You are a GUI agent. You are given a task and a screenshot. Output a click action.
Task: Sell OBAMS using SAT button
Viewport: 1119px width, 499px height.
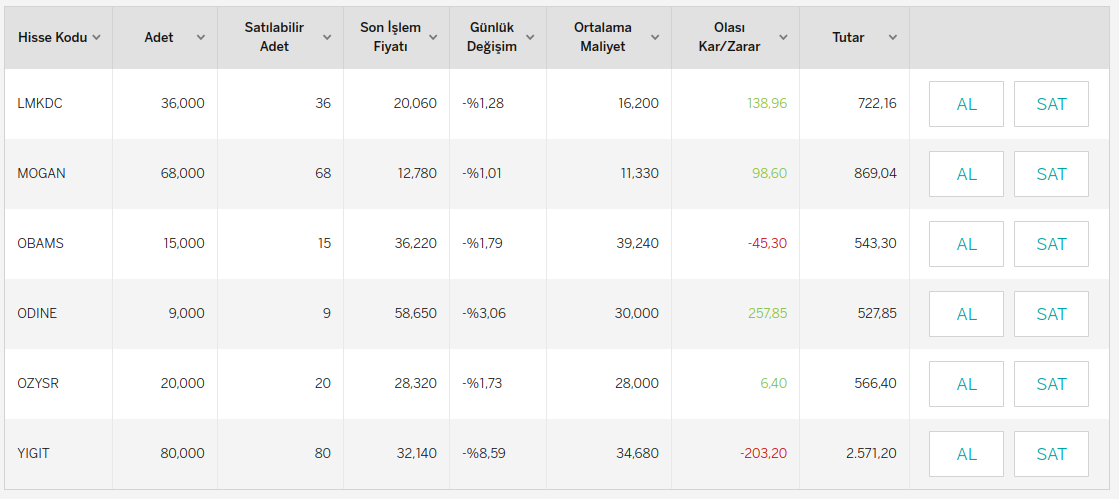click(x=1051, y=244)
